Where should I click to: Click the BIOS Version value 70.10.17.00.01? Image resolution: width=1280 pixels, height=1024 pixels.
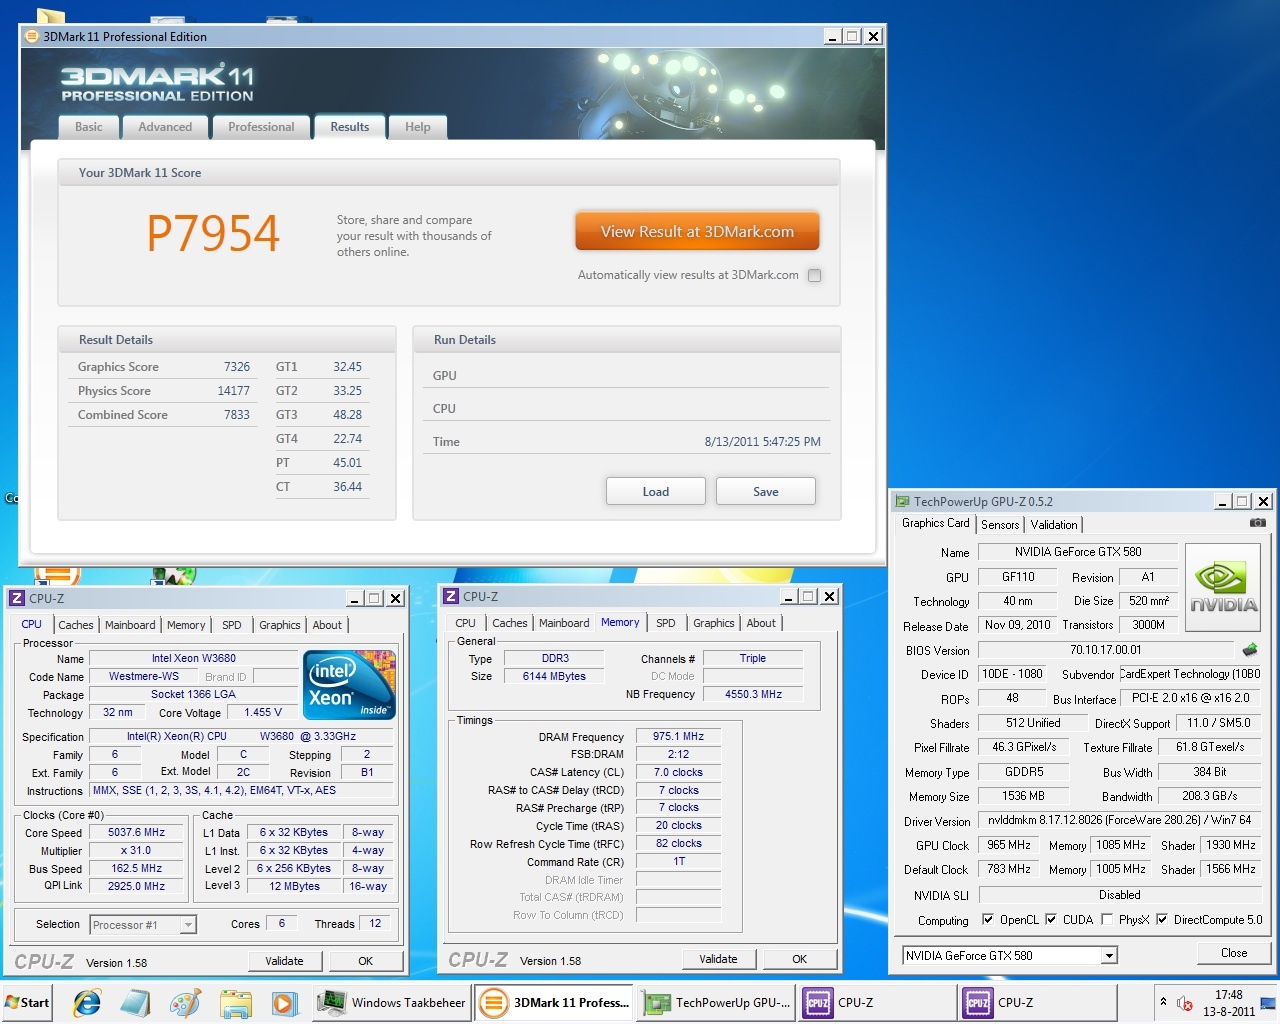(x=1105, y=650)
